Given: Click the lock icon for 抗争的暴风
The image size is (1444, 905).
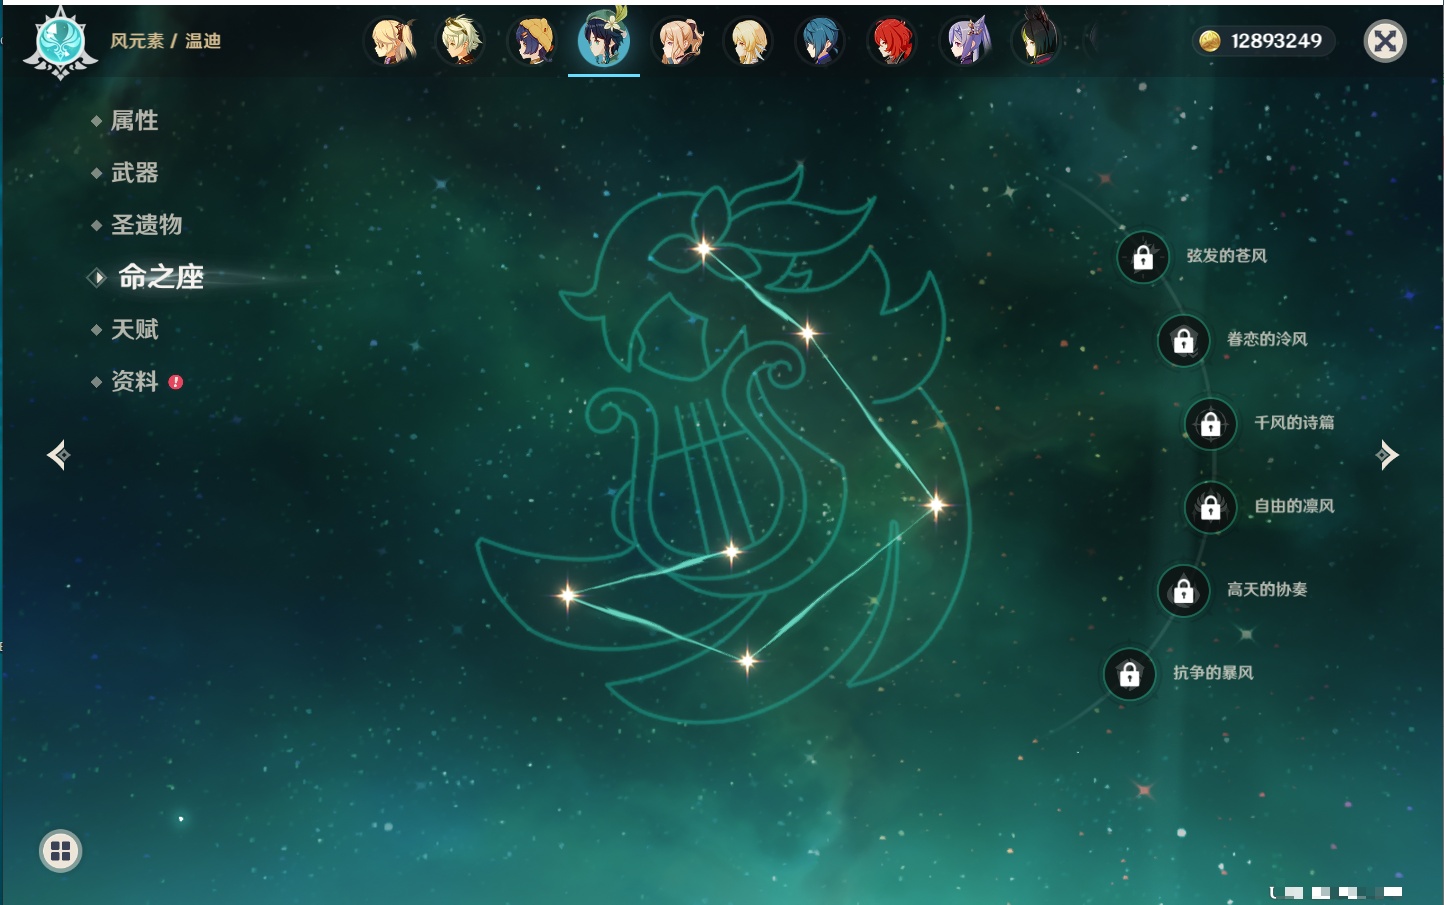Looking at the screenshot, I should [x=1129, y=674].
